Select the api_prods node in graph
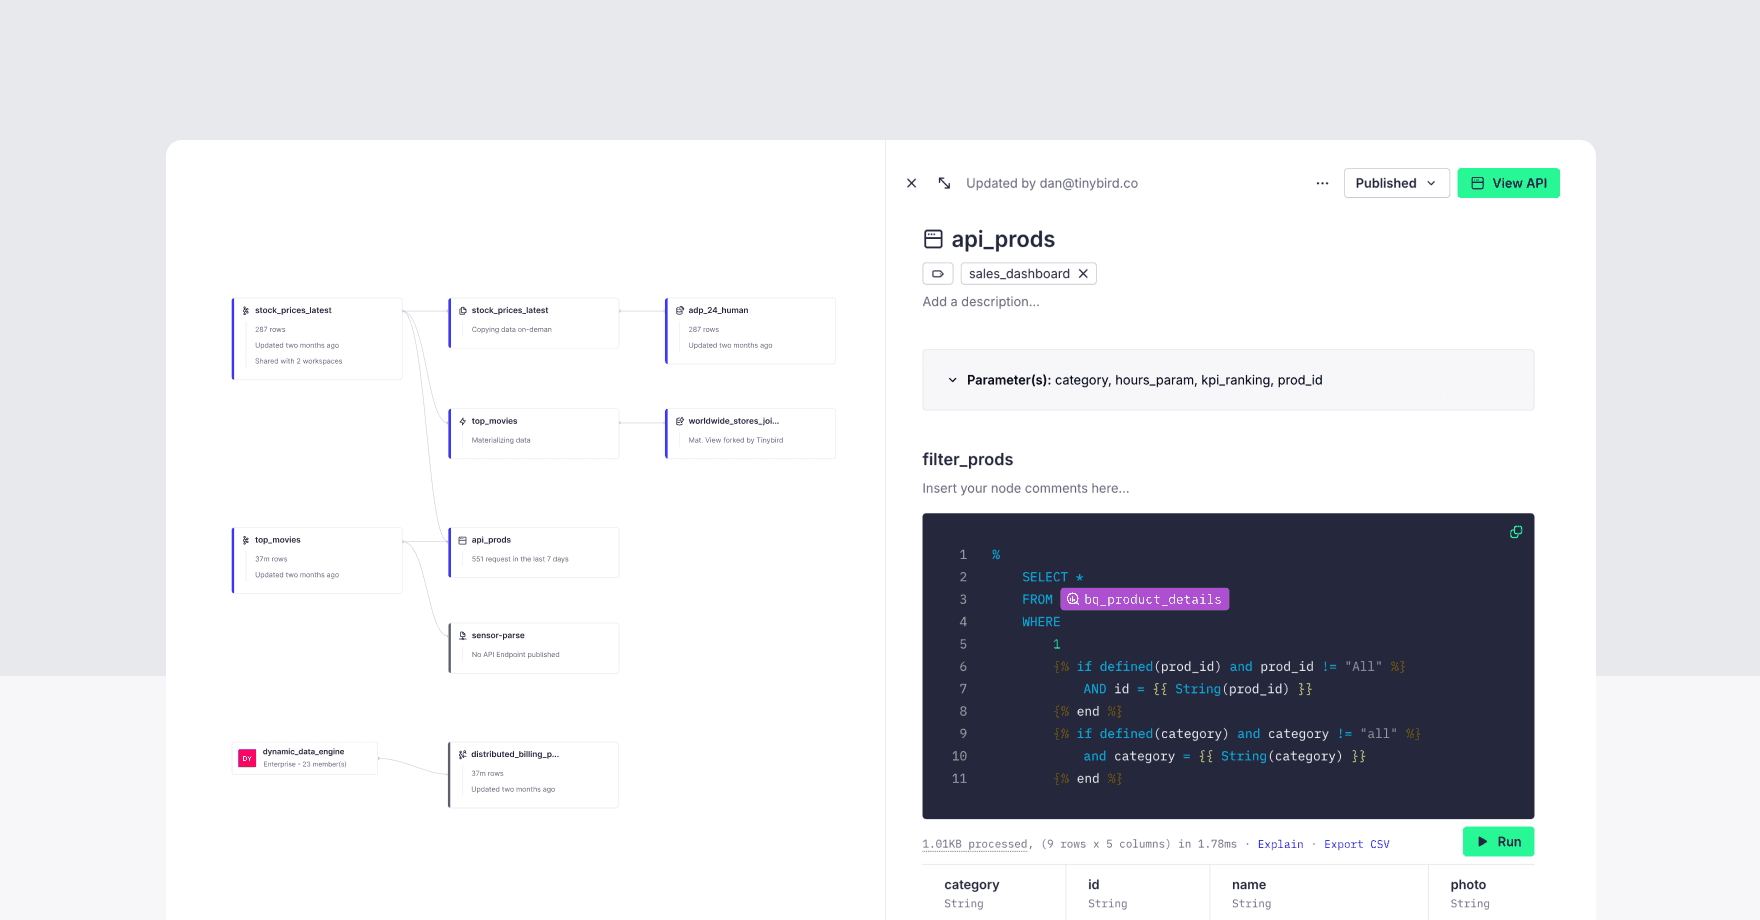Viewport: 1760px width, 920px height. click(534, 553)
